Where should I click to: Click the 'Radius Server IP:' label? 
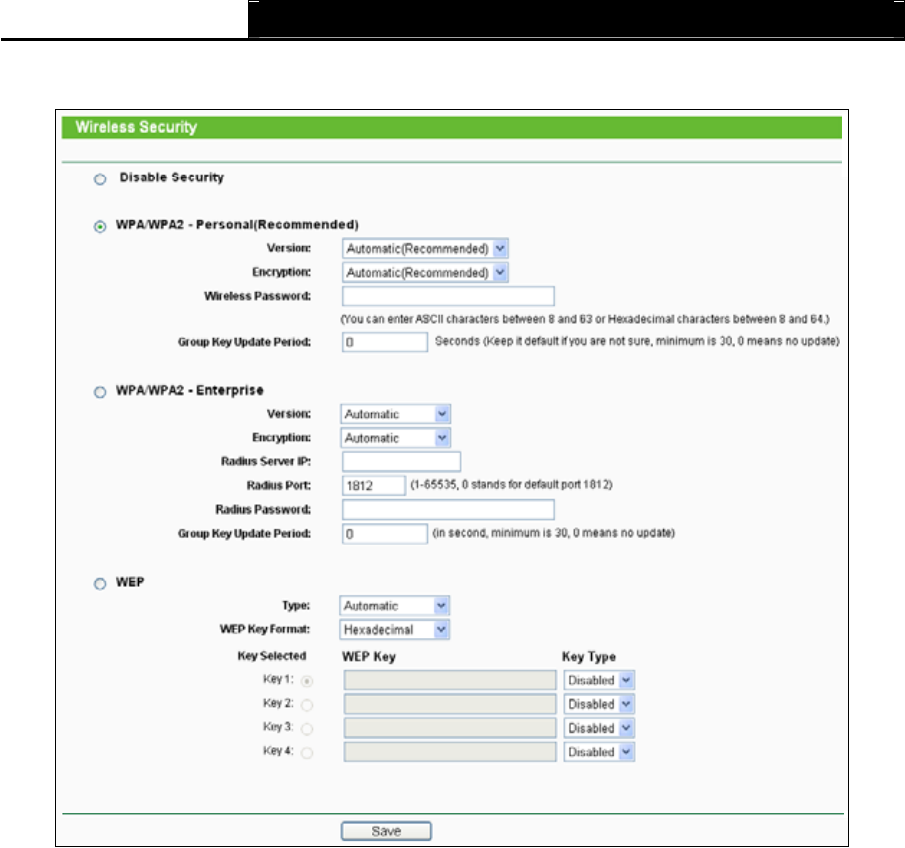pyautogui.click(x=265, y=461)
